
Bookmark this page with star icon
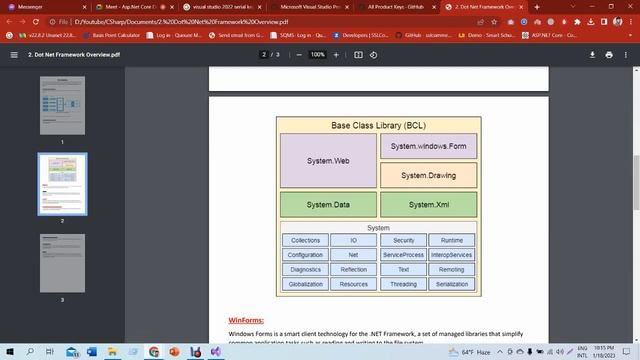coord(494,22)
